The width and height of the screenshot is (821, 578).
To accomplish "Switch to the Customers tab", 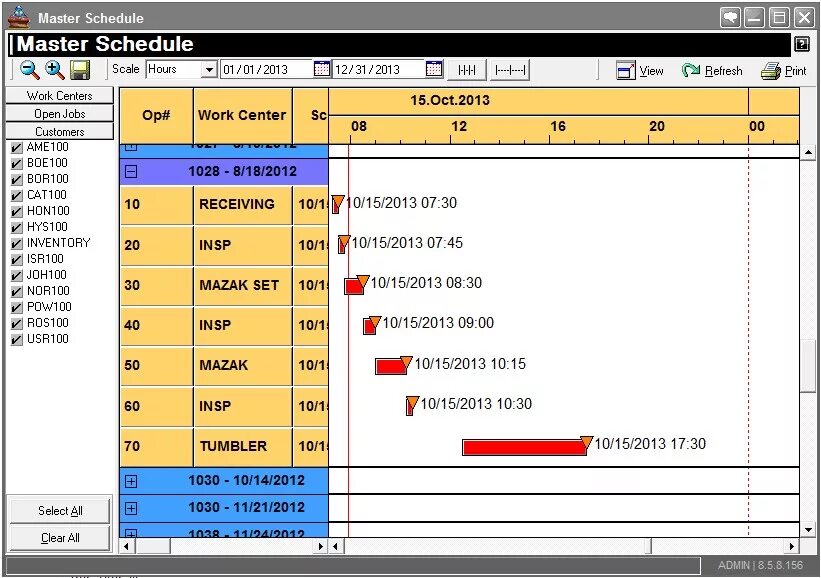I will coord(60,131).
